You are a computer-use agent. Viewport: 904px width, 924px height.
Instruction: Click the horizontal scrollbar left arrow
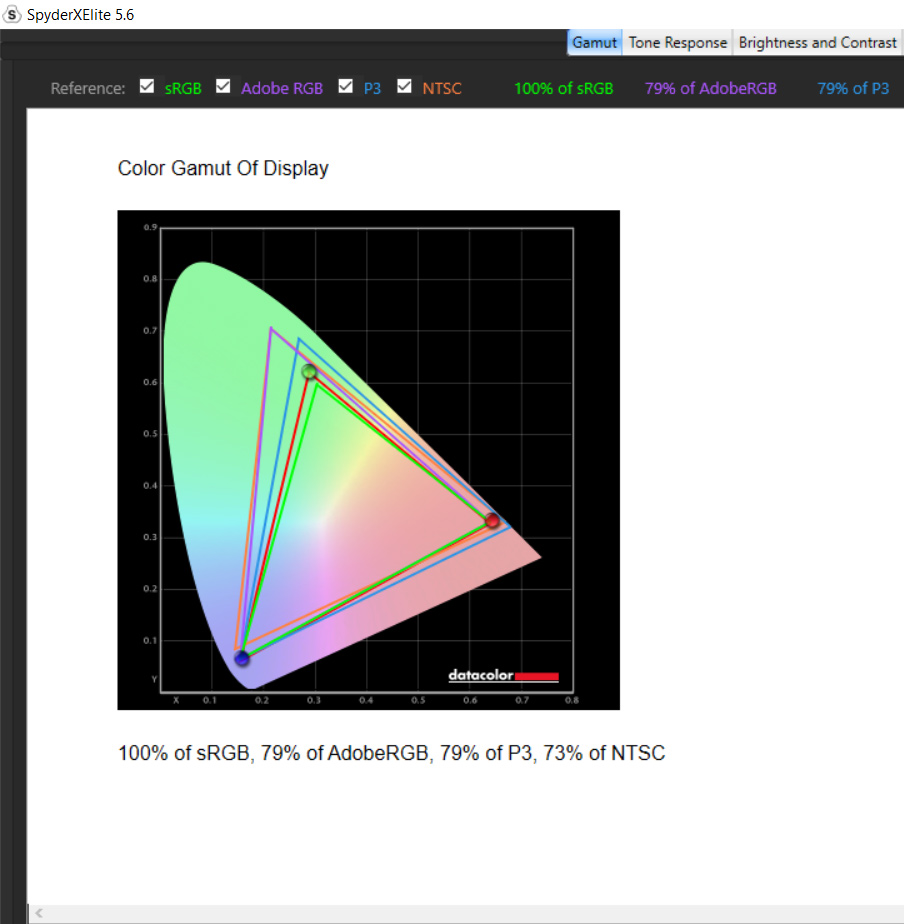[x=39, y=913]
